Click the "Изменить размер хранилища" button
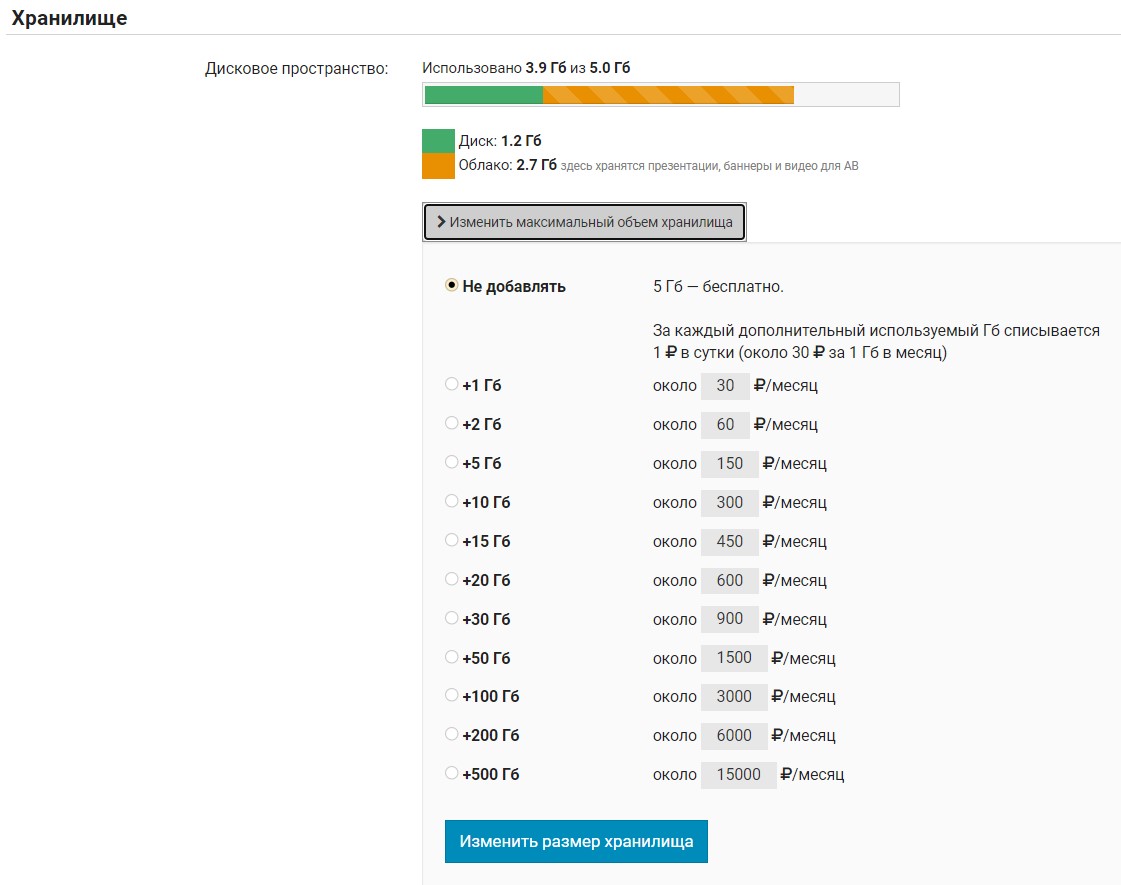The width and height of the screenshot is (1121, 885). click(576, 841)
